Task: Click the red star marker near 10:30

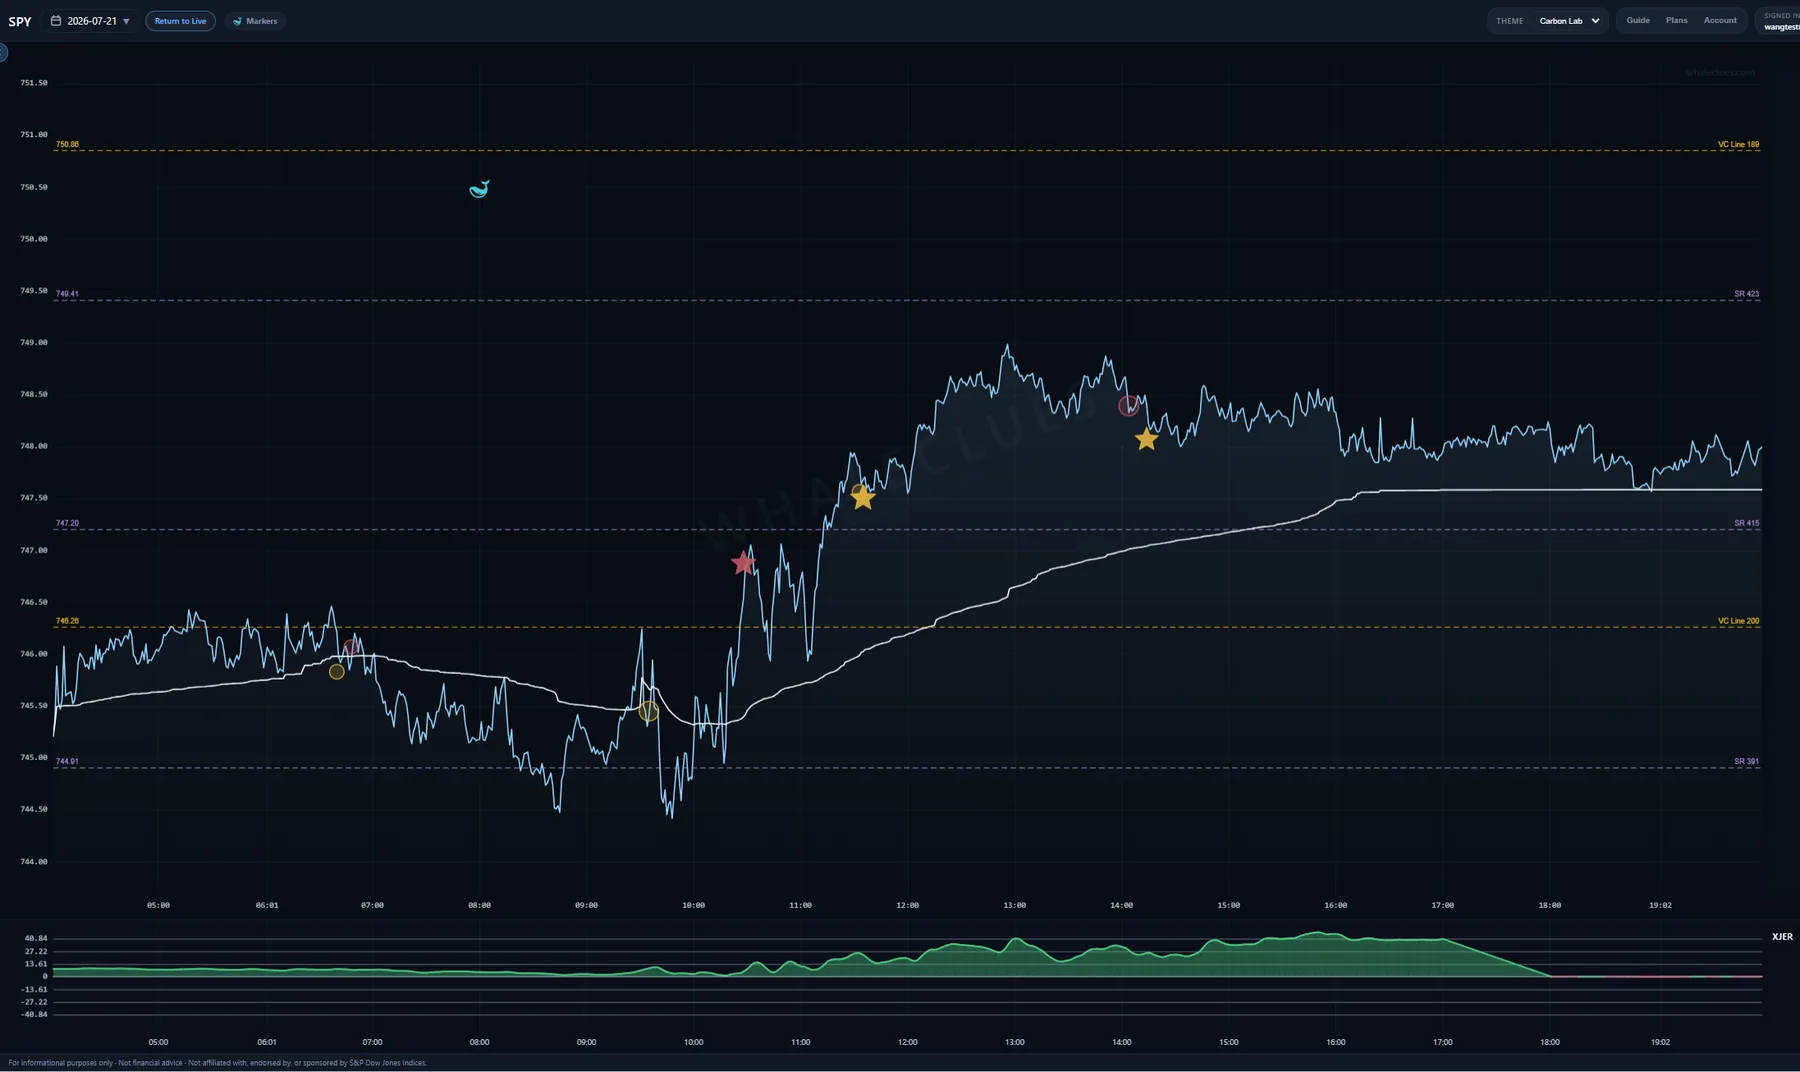Action: tap(743, 563)
